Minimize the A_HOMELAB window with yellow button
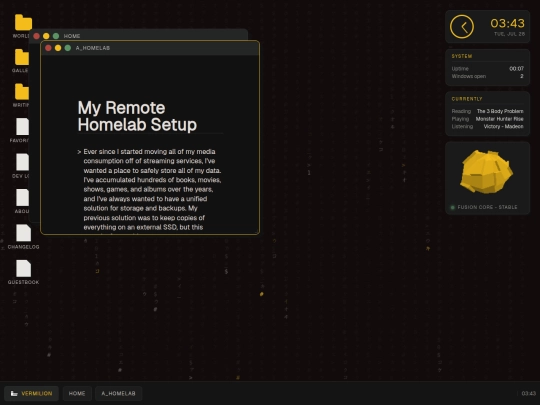540x405 pixels. (58, 48)
